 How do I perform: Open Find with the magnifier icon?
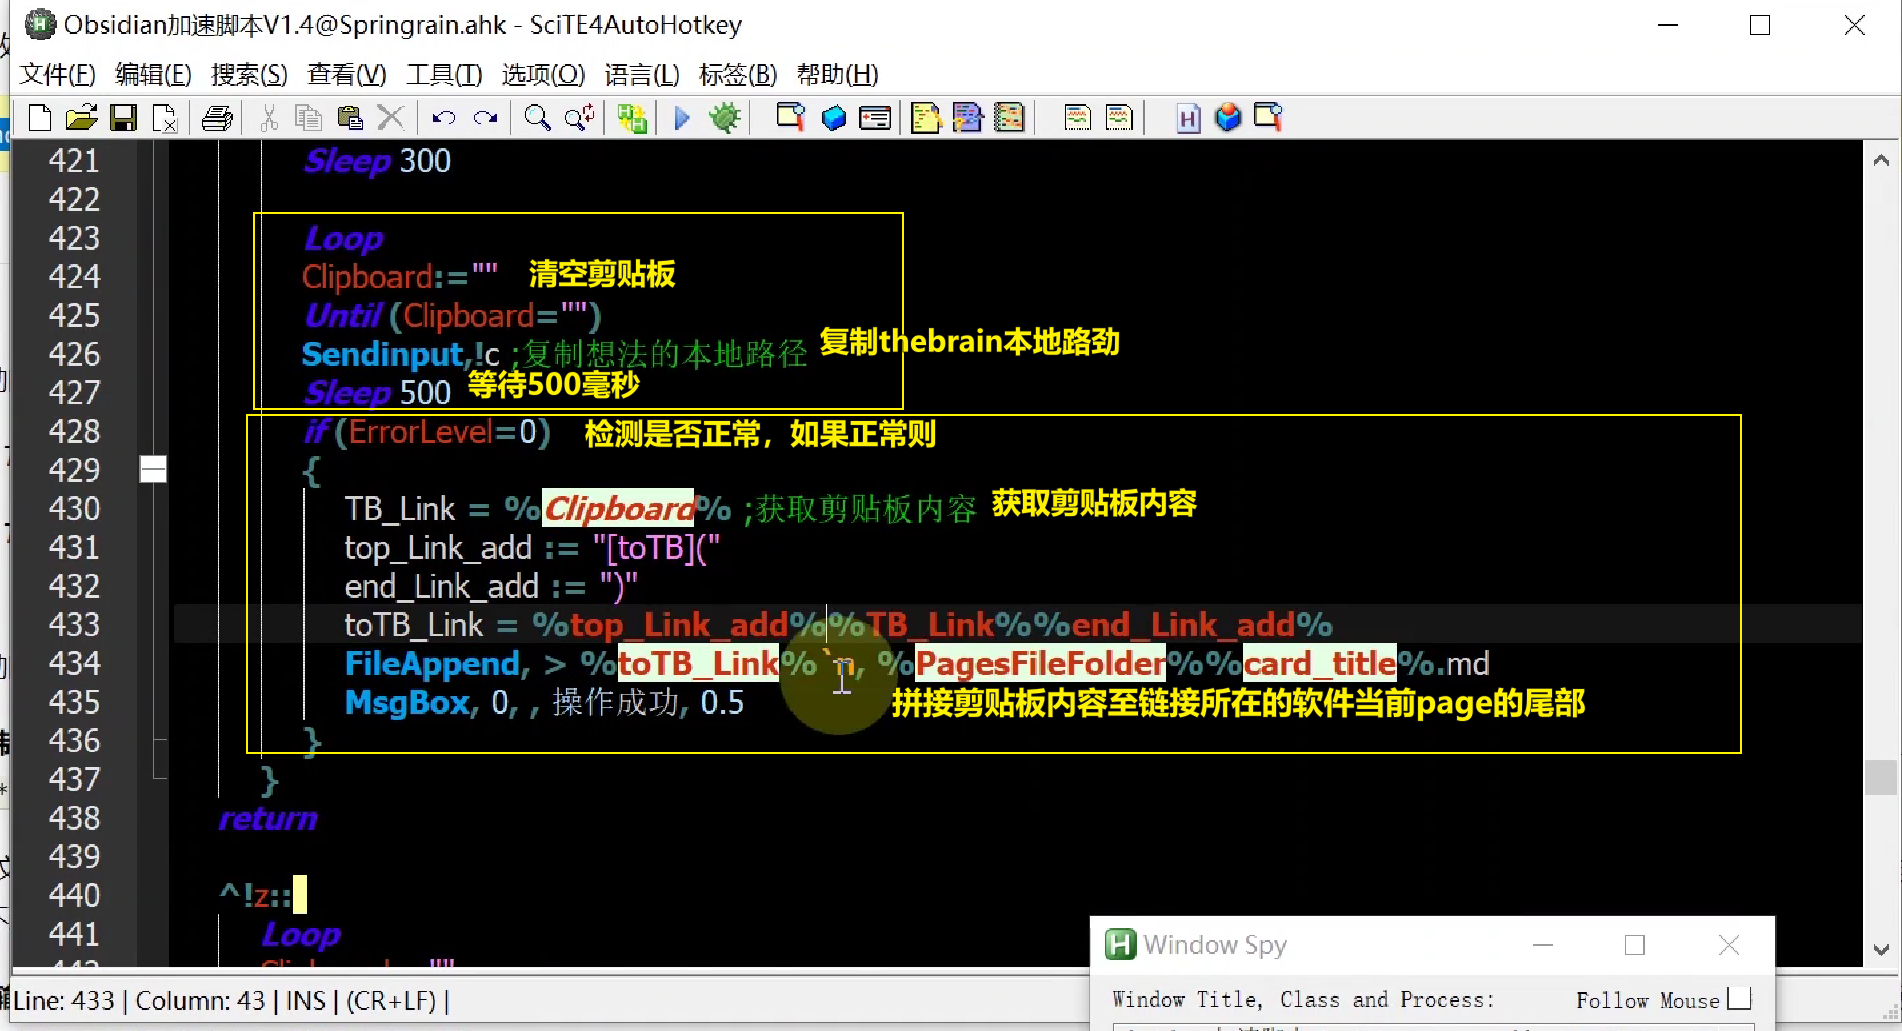pyautogui.click(x=537, y=118)
